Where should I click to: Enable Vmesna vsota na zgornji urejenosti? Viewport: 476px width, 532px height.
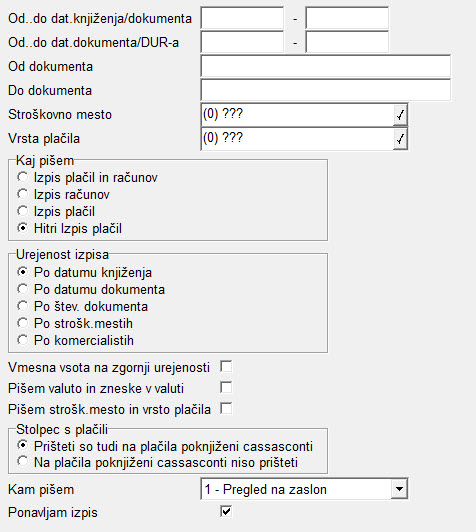tap(226, 367)
